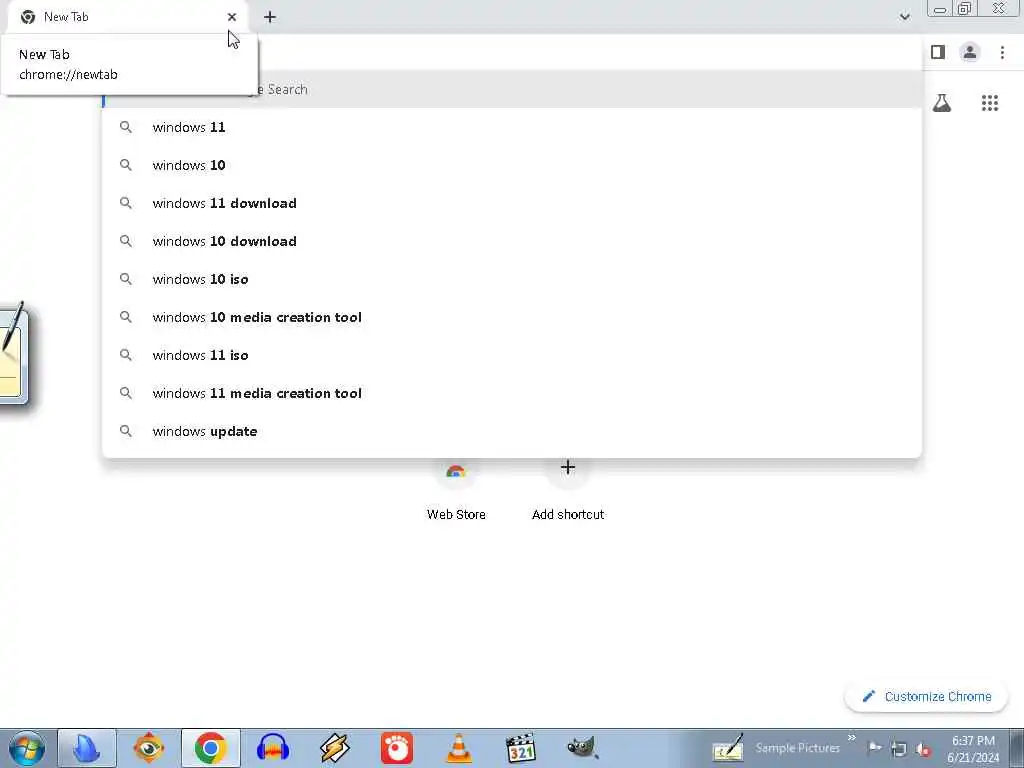Open the Windows Start menu
Viewport: 1024px width, 768px height.
(x=27, y=748)
